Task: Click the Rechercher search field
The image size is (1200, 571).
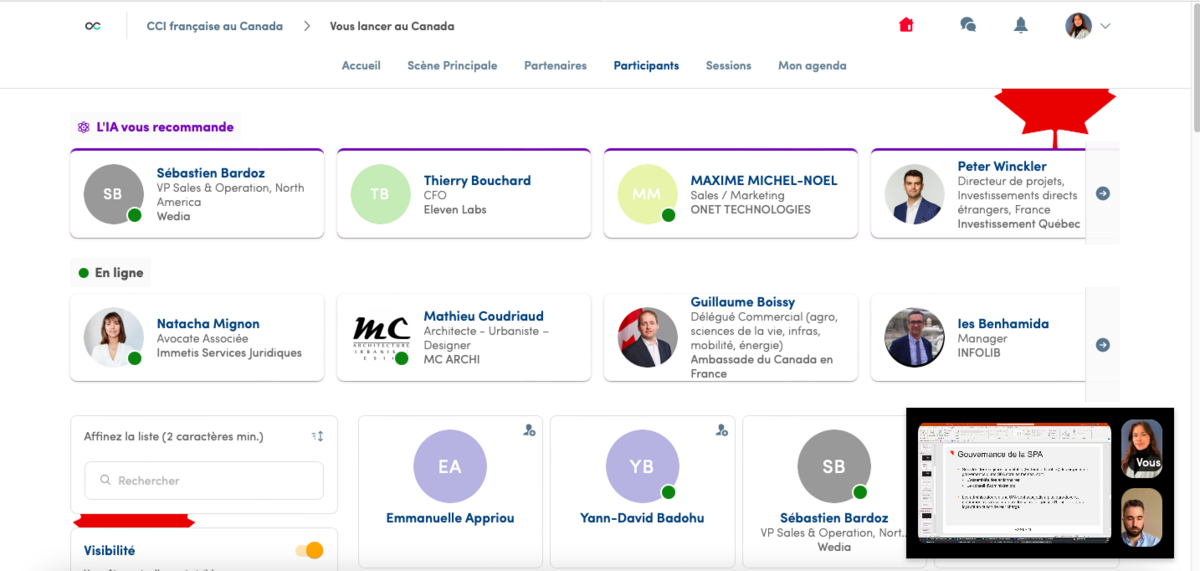Action: (204, 481)
